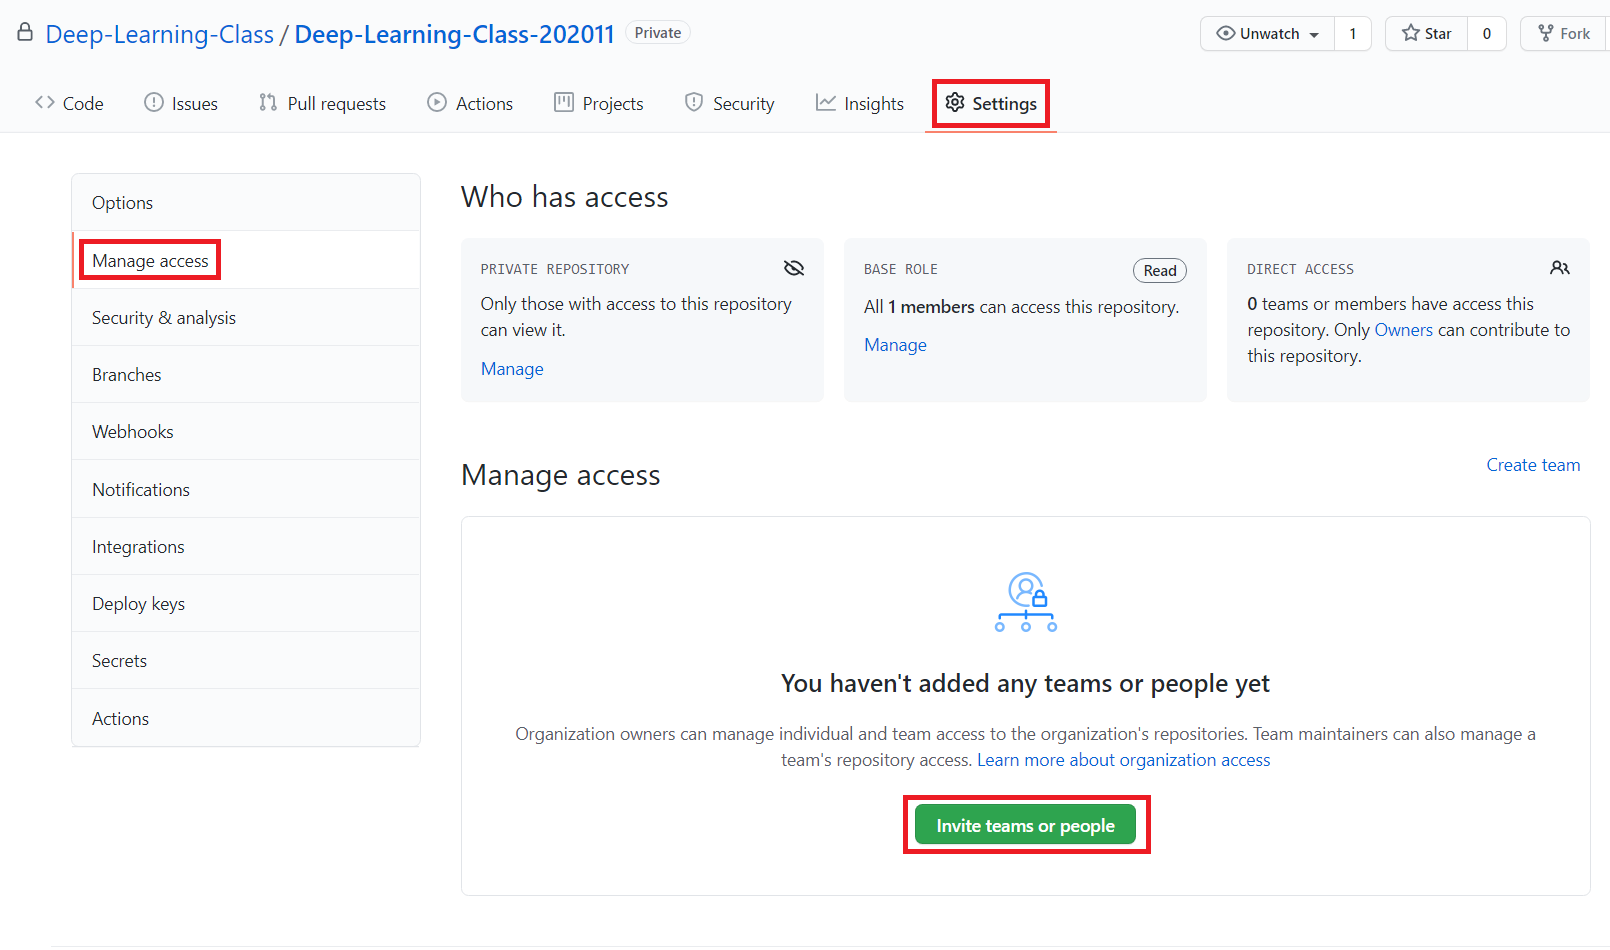This screenshot has height=950, width=1610.
Task: Click the 'BASE ROLE' card title
Action: (x=901, y=269)
